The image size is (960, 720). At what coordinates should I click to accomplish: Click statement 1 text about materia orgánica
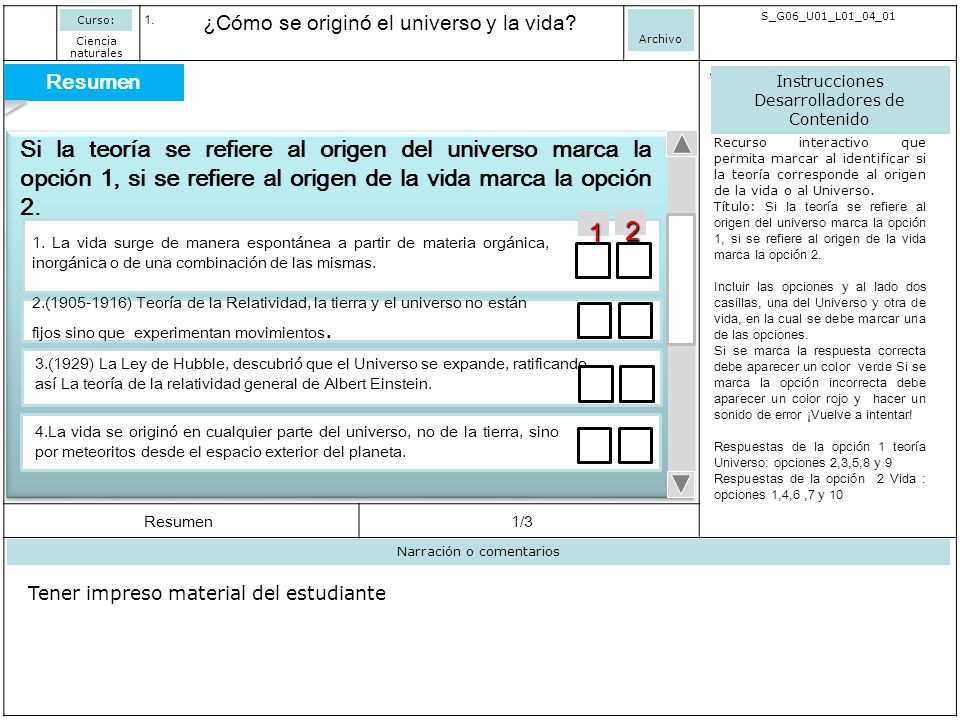291,253
